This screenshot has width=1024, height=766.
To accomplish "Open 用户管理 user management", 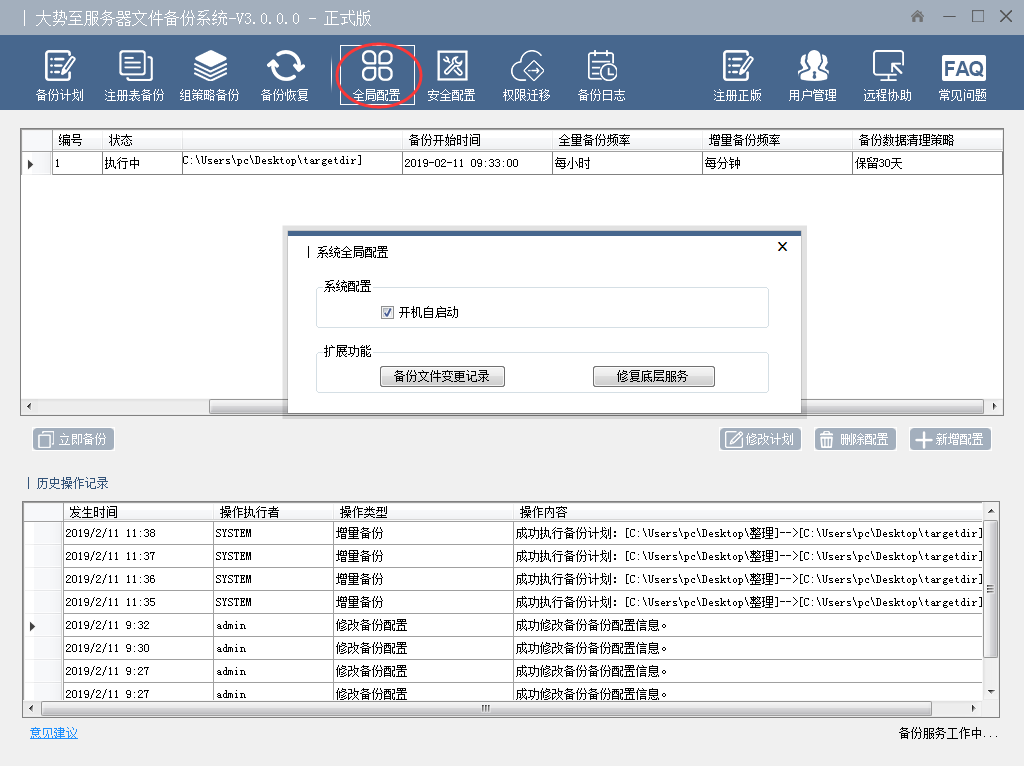I will [812, 75].
